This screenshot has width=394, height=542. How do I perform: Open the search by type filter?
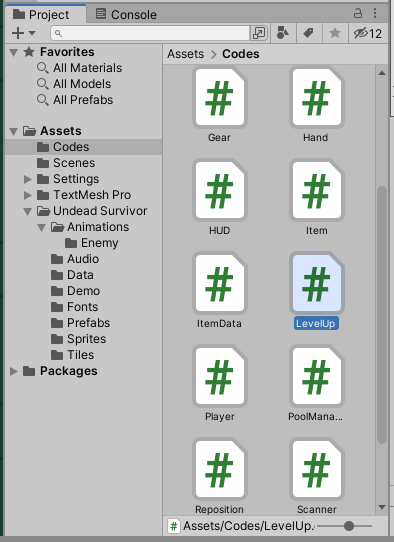point(283,33)
